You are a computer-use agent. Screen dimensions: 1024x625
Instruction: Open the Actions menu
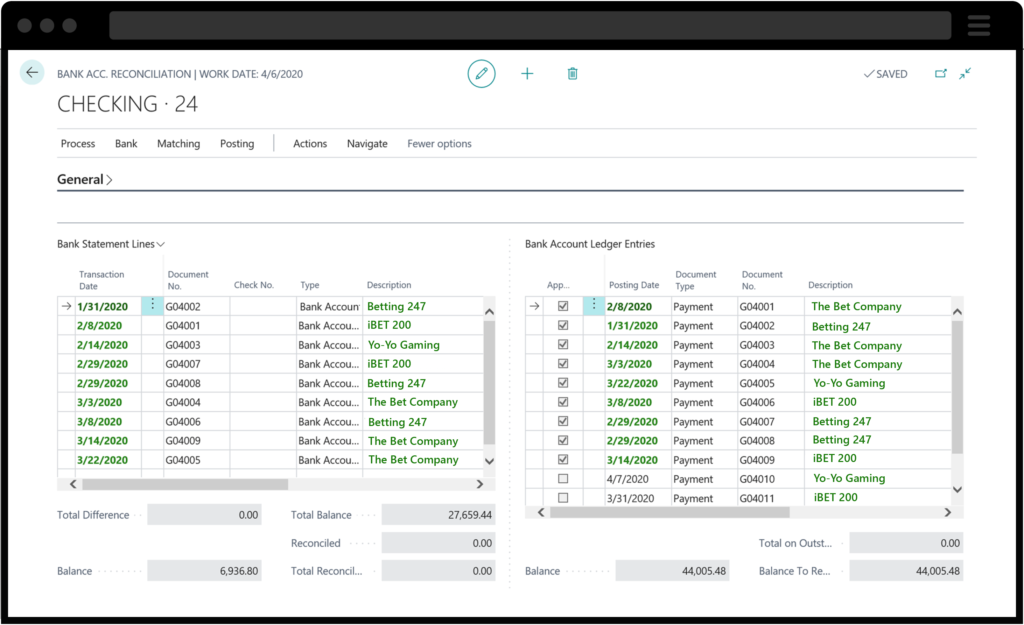[310, 144]
